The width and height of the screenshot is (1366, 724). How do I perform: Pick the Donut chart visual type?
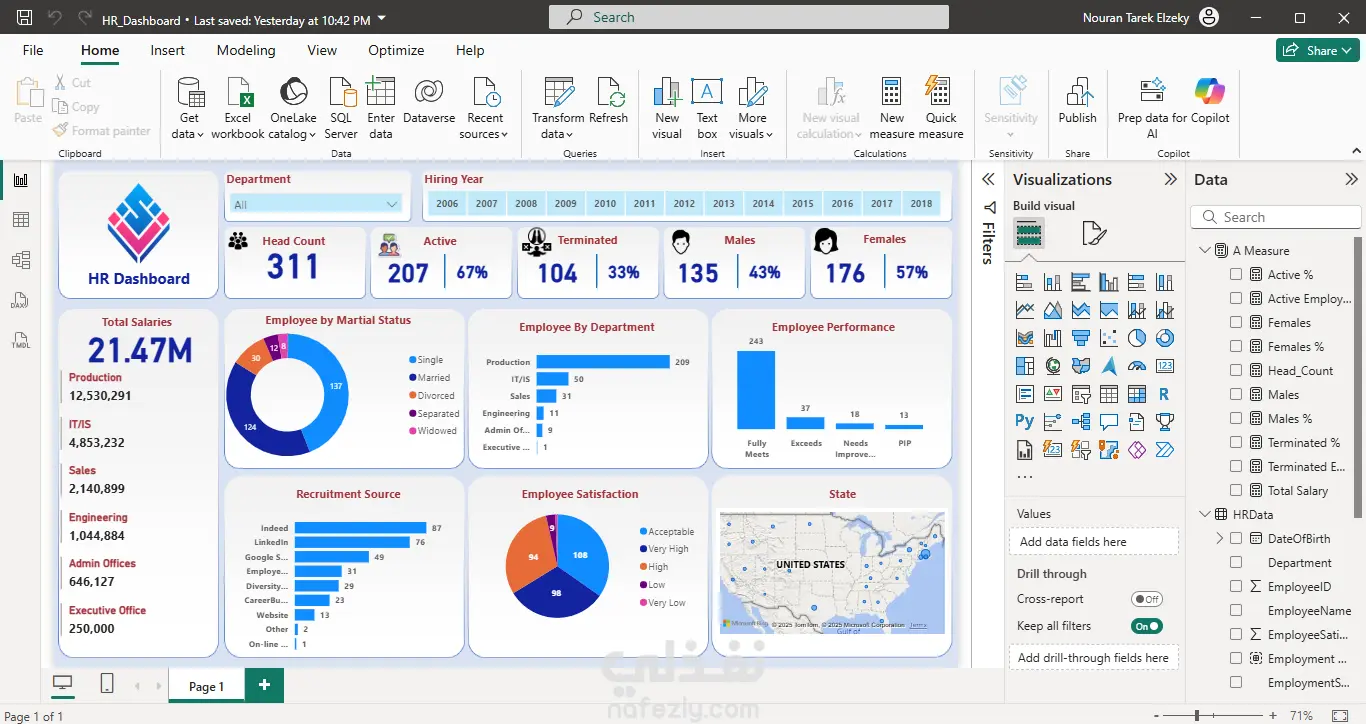click(1164, 338)
